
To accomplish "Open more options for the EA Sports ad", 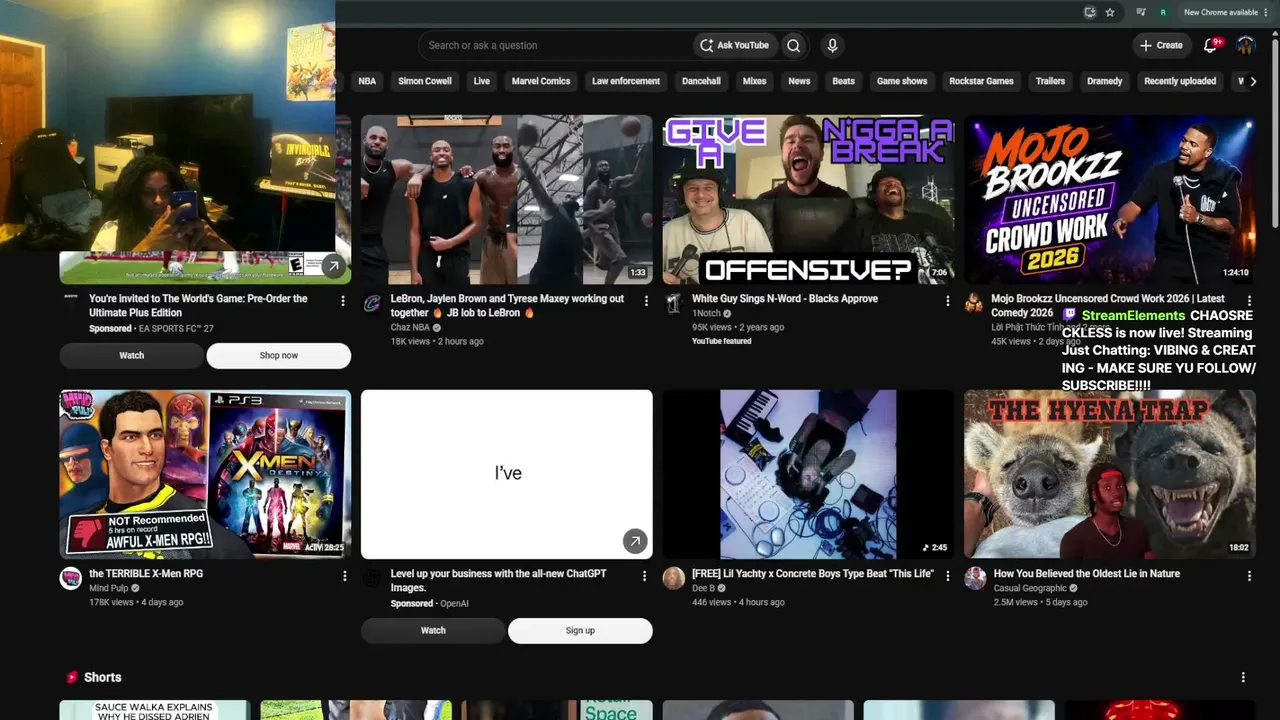I will pos(343,300).
